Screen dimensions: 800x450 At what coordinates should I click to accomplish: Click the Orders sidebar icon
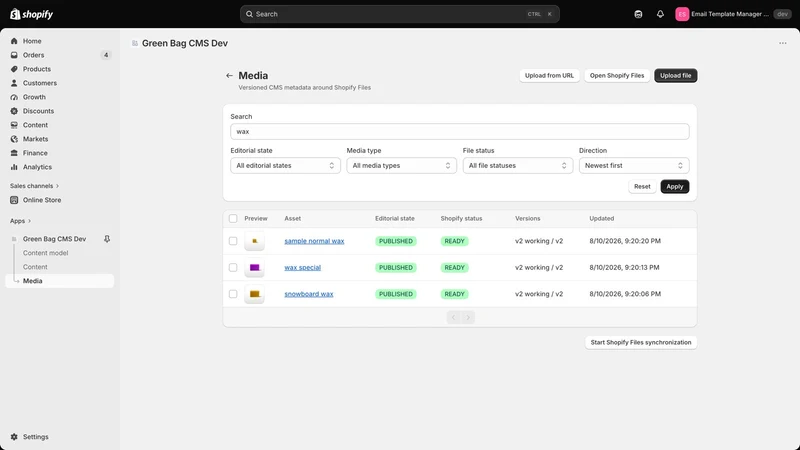[x=14, y=55]
